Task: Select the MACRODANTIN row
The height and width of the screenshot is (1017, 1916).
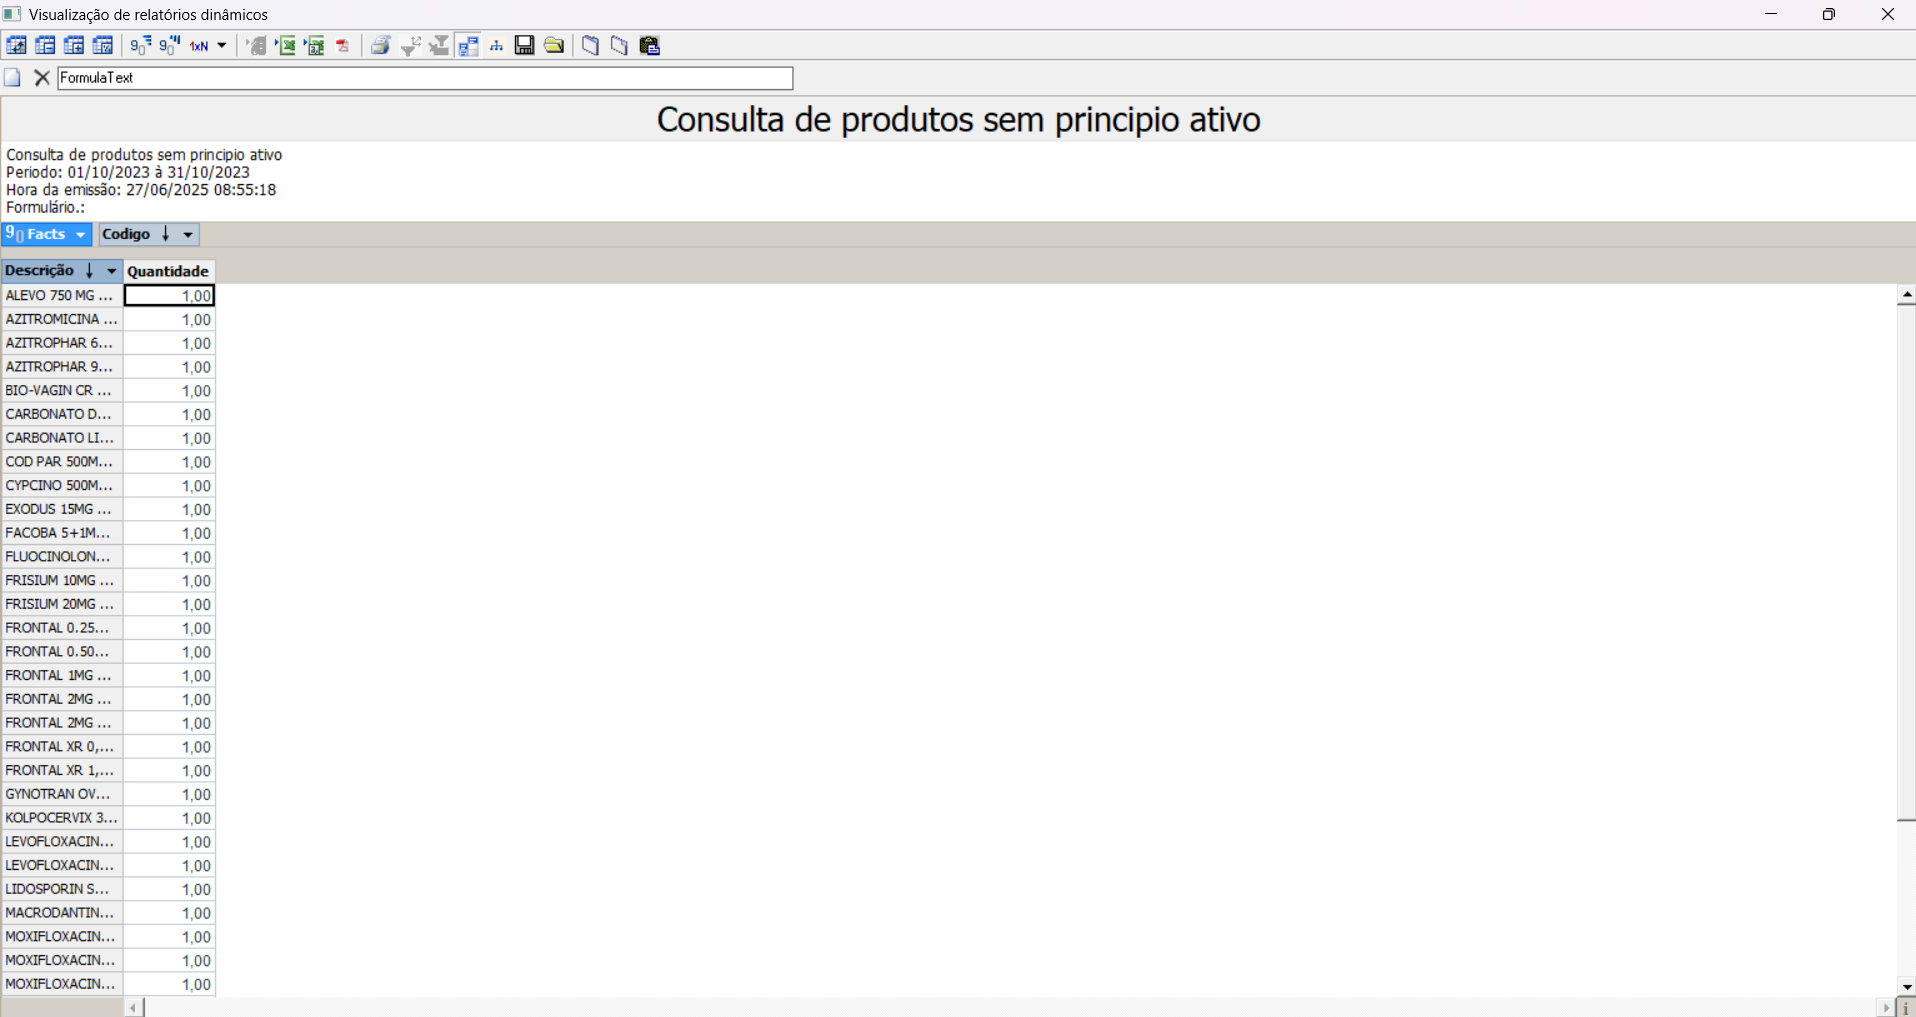Action: [x=62, y=913]
